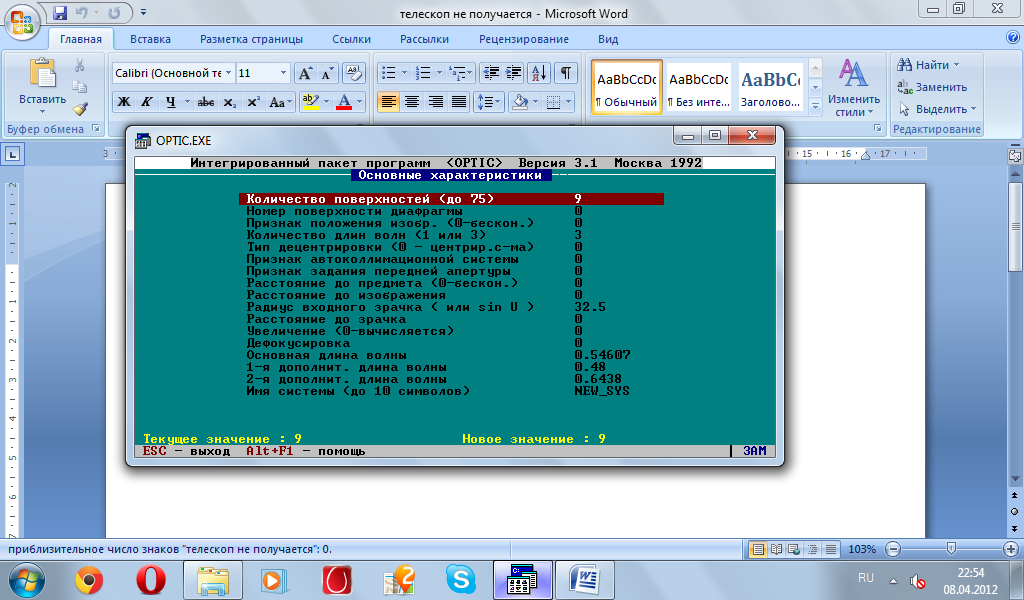The width and height of the screenshot is (1024, 600).
Task: Select Основная длина волны row in OPTIC
Action: 451,355
